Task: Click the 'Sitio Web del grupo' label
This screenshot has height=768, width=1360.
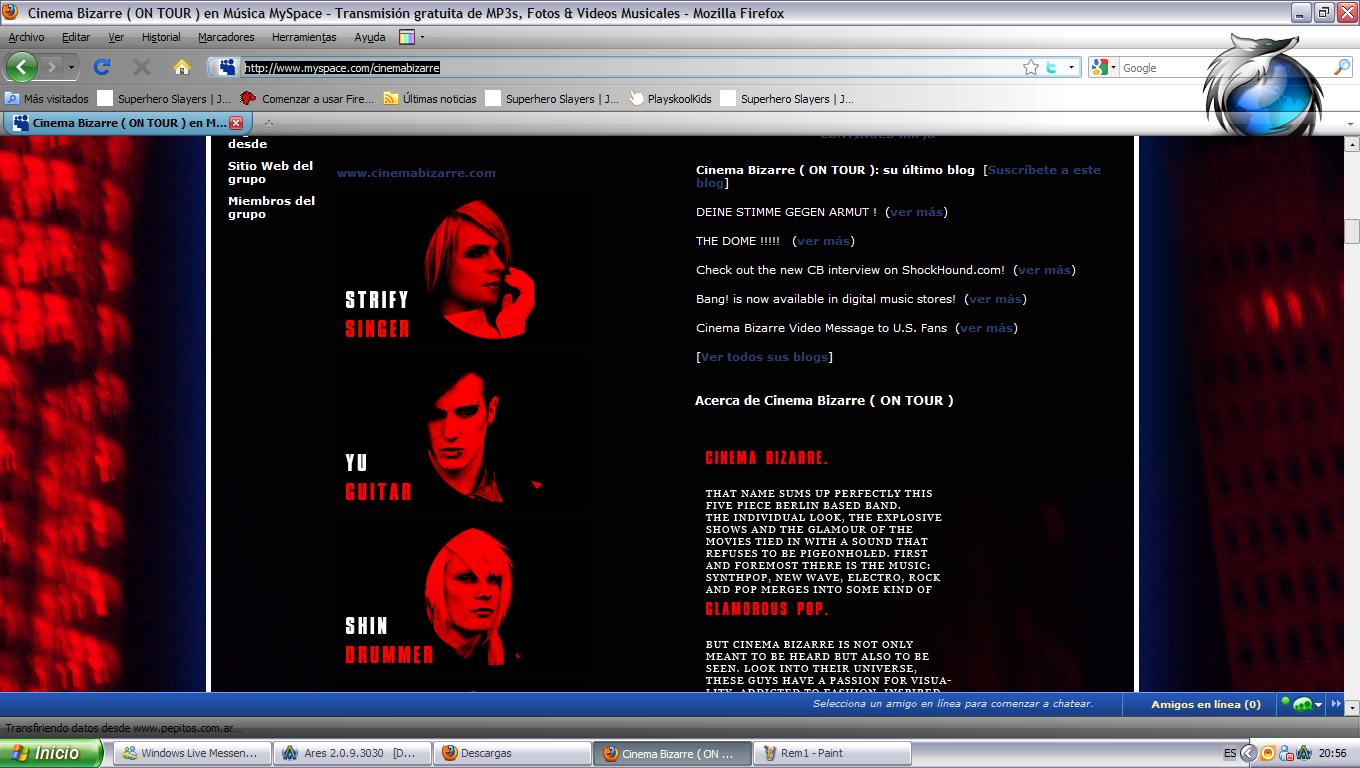Action: (x=270, y=172)
